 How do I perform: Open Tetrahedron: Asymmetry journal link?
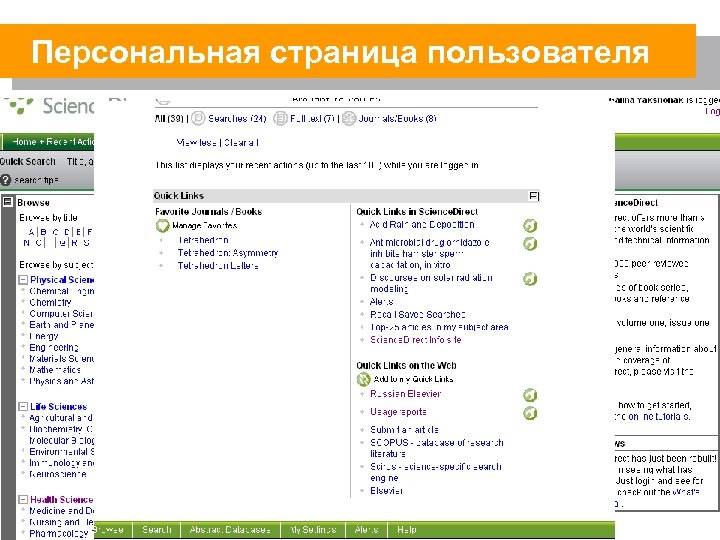(x=228, y=253)
